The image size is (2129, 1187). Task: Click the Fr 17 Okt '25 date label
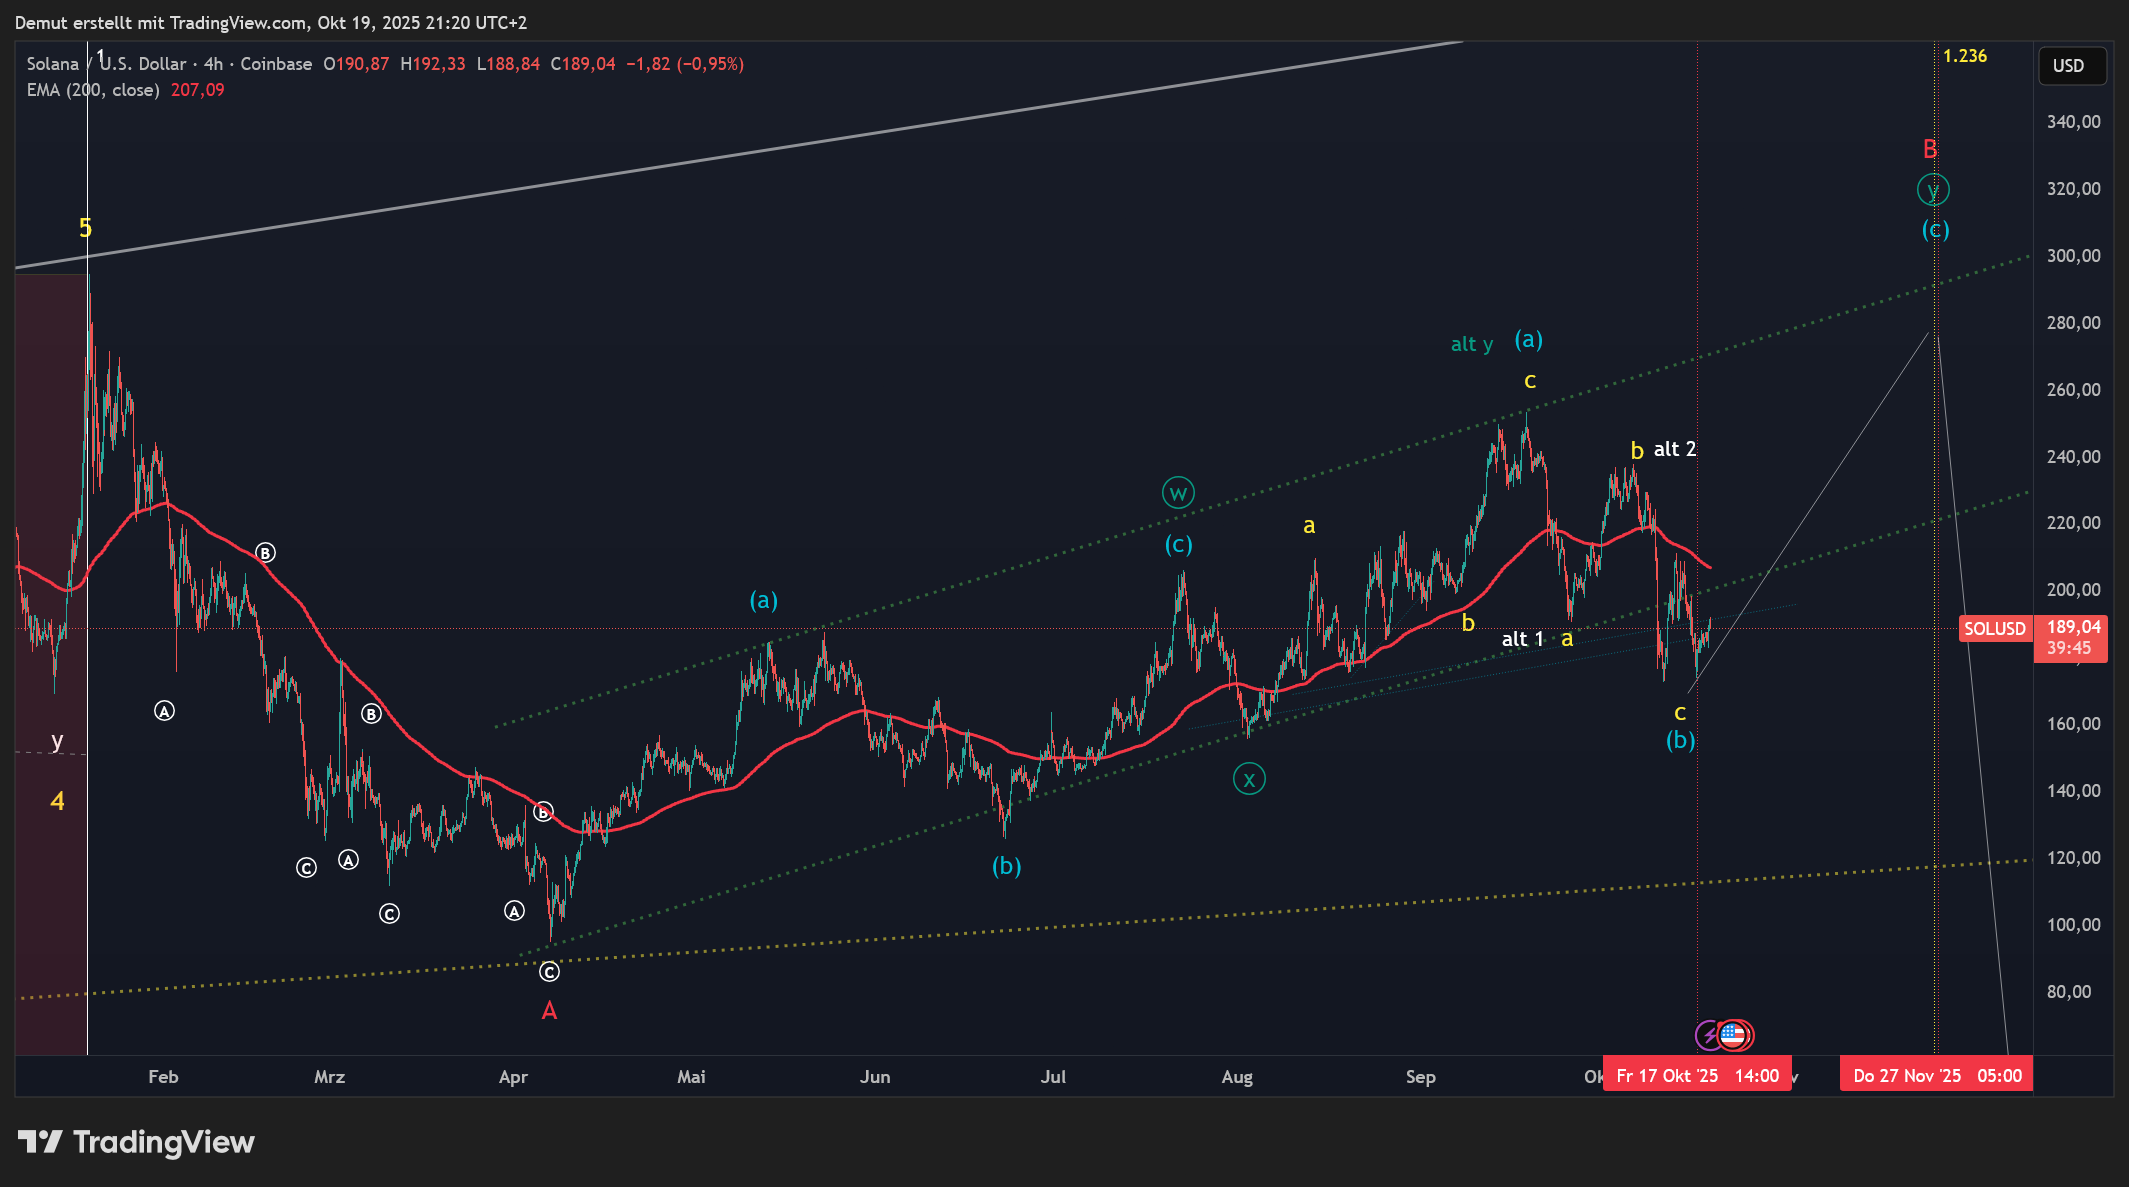[x=1696, y=1076]
